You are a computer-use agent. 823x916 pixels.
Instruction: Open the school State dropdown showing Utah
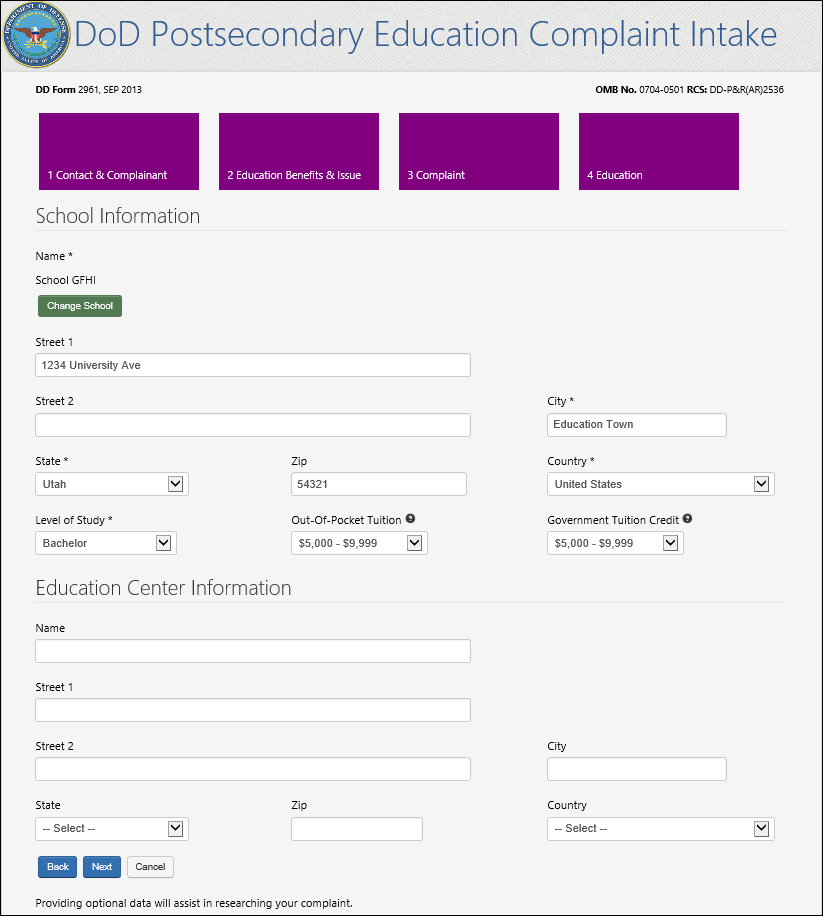point(112,484)
